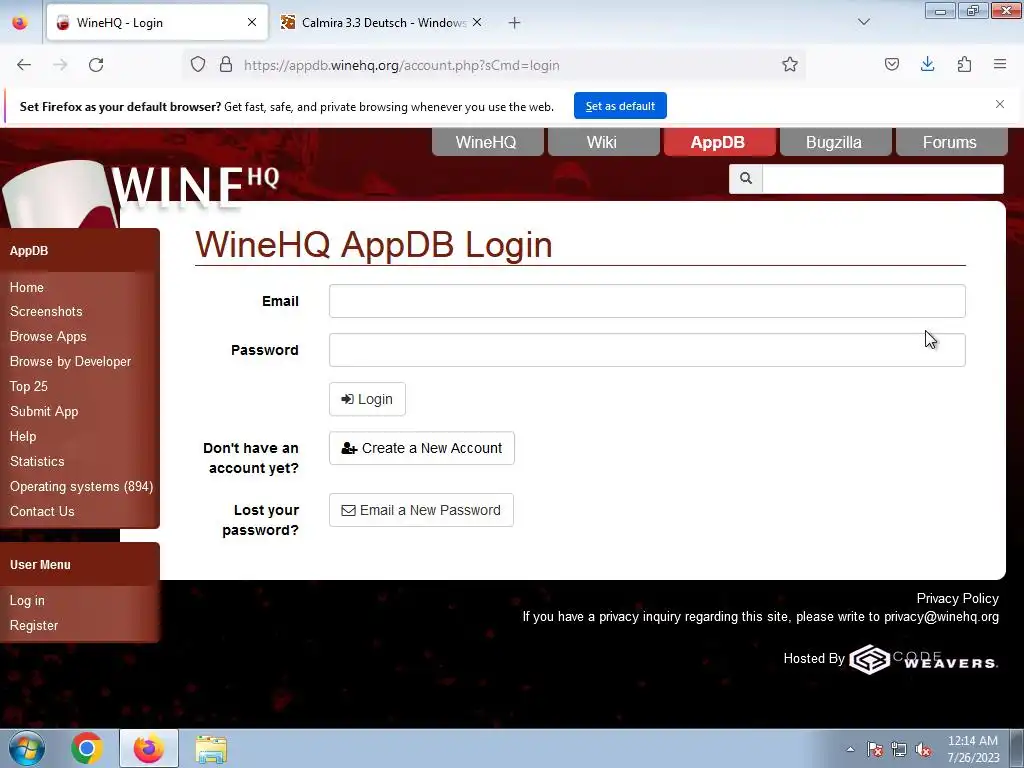The height and width of the screenshot is (768, 1024).
Task: Focus the Password input field
Action: click(x=647, y=350)
